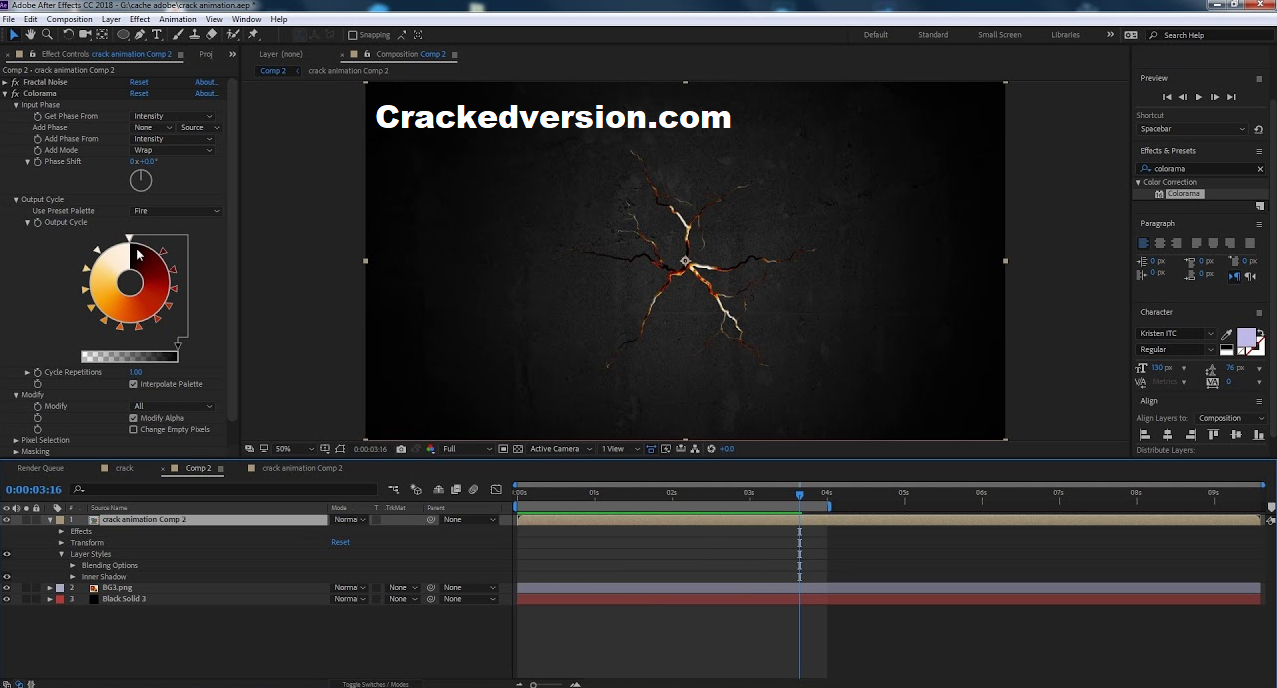Select the Brush tool

pyautogui.click(x=179, y=35)
